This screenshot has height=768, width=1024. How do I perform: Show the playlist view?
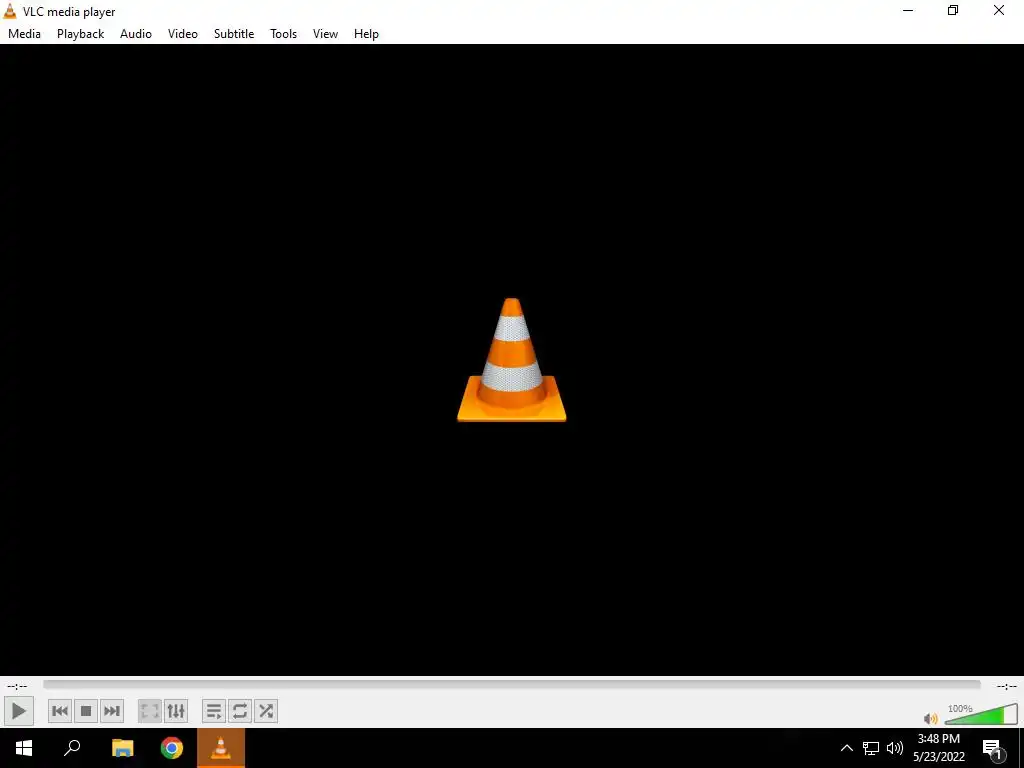(214, 711)
